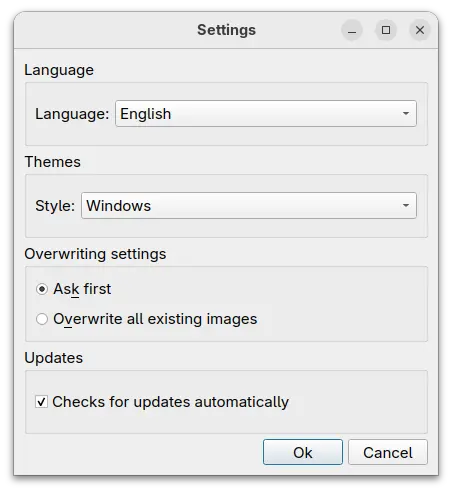Screen dimensions: 452x492
Task: Click the arrow on the Style combo box
Action: coord(406,206)
